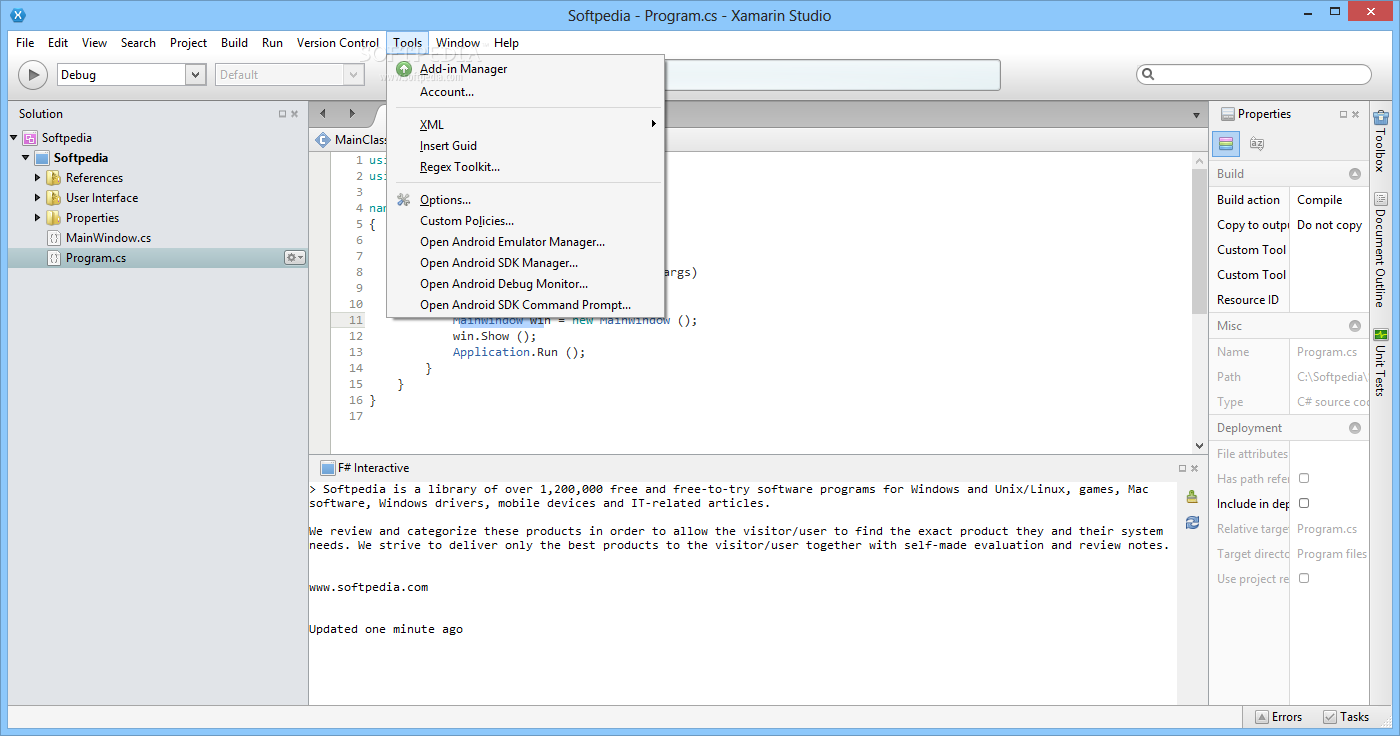Image resolution: width=1400 pixels, height=736 pixels.
Task: Click the clear-console broom icon in F# Interactive
Action: tap(1192, 496)
